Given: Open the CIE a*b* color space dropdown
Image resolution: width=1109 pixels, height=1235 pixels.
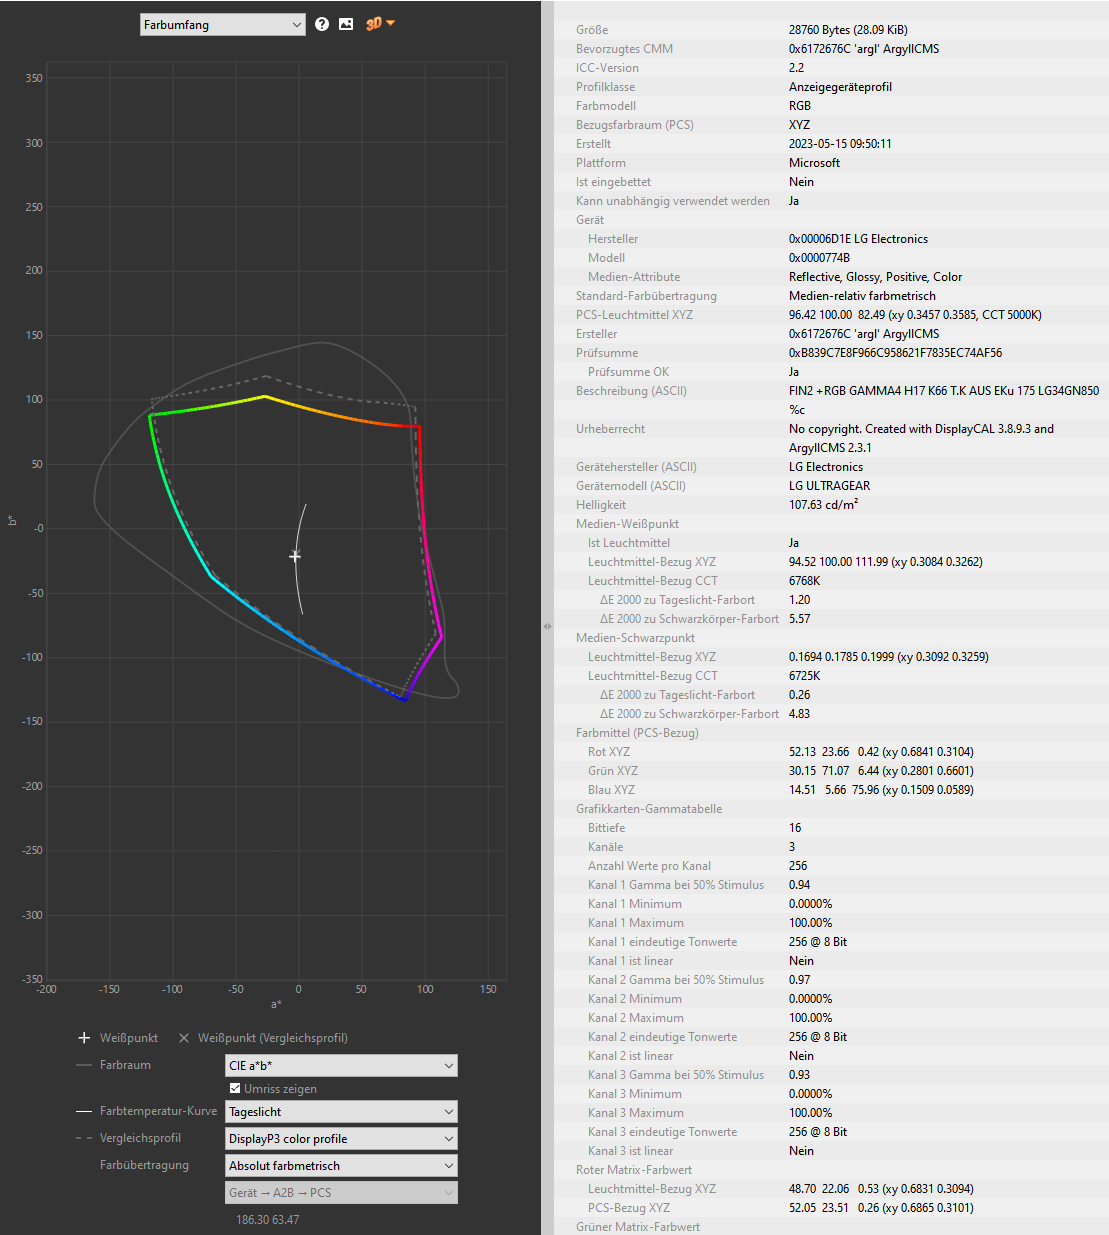Looking at the screenshot, I should [341, 1066].
